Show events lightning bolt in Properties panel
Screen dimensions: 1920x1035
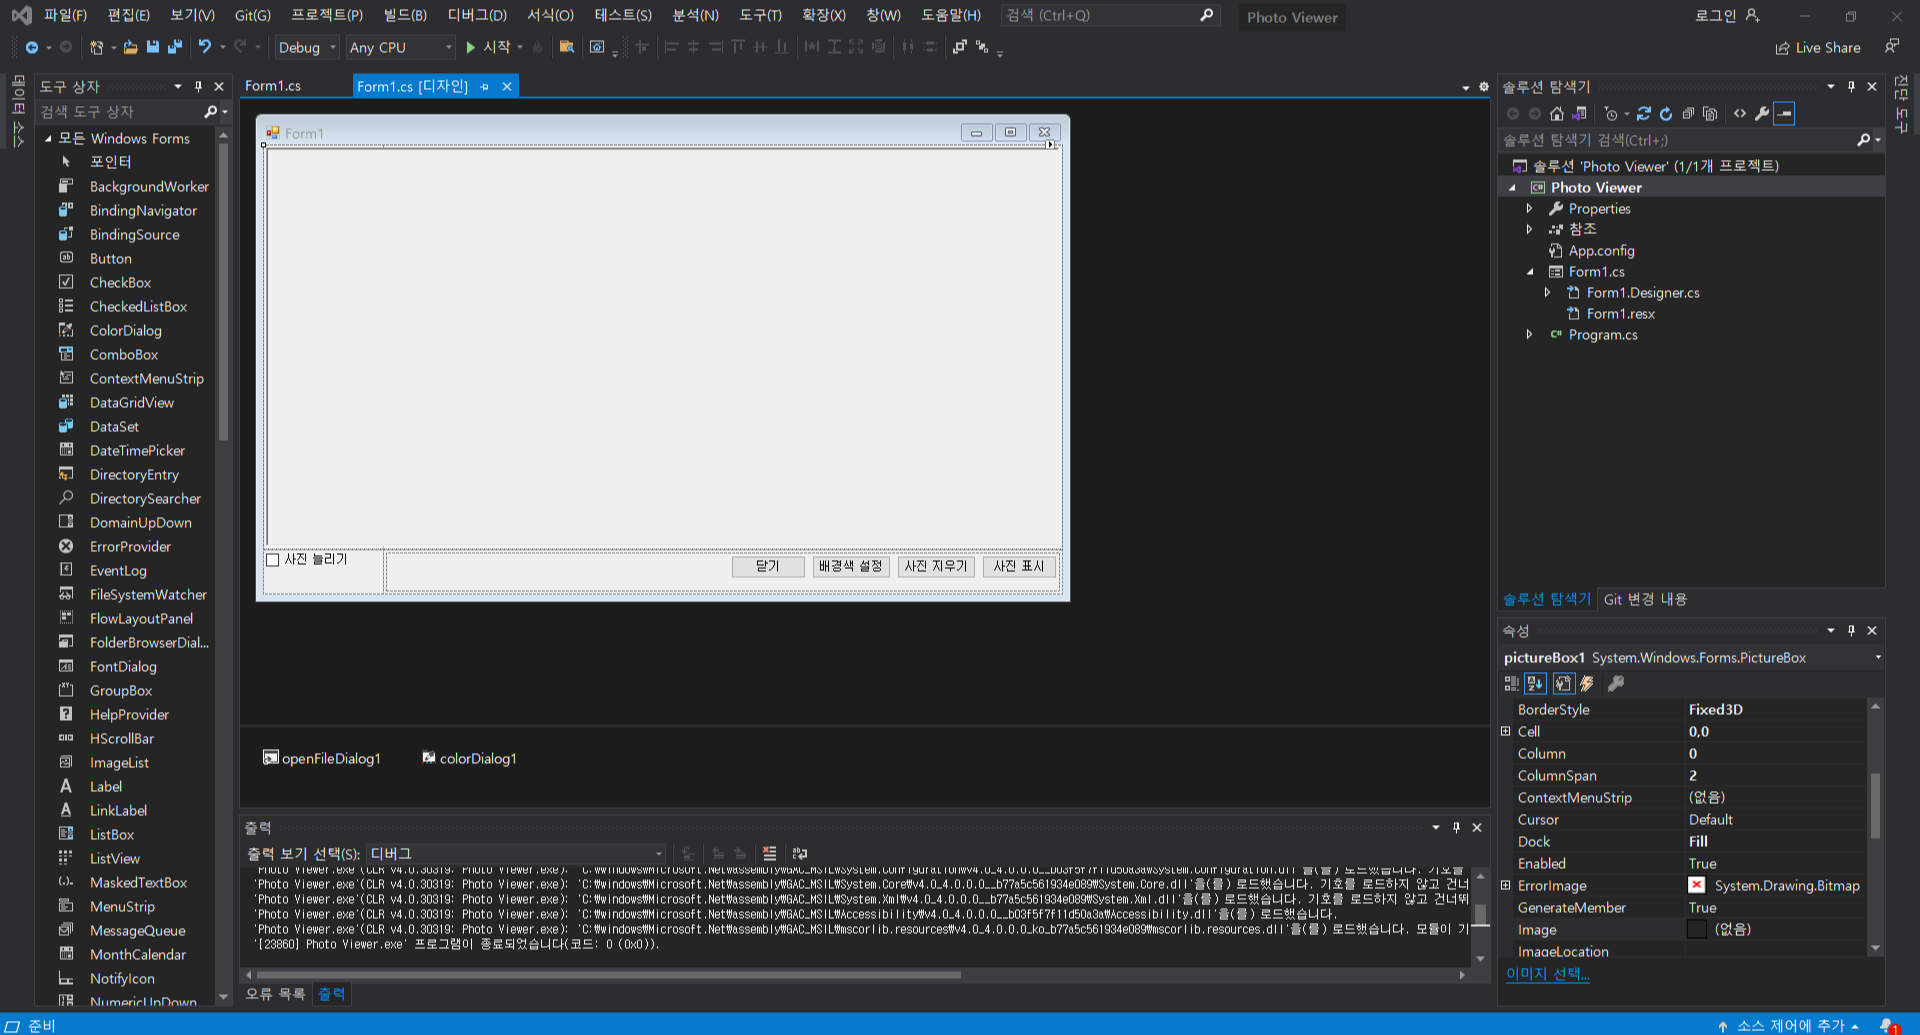pos(1587,684)
